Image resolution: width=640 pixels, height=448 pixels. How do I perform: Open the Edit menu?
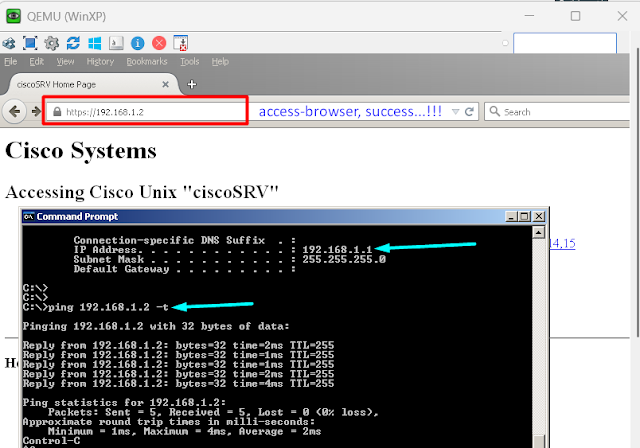pyautogui.click(x=37, y=62)
